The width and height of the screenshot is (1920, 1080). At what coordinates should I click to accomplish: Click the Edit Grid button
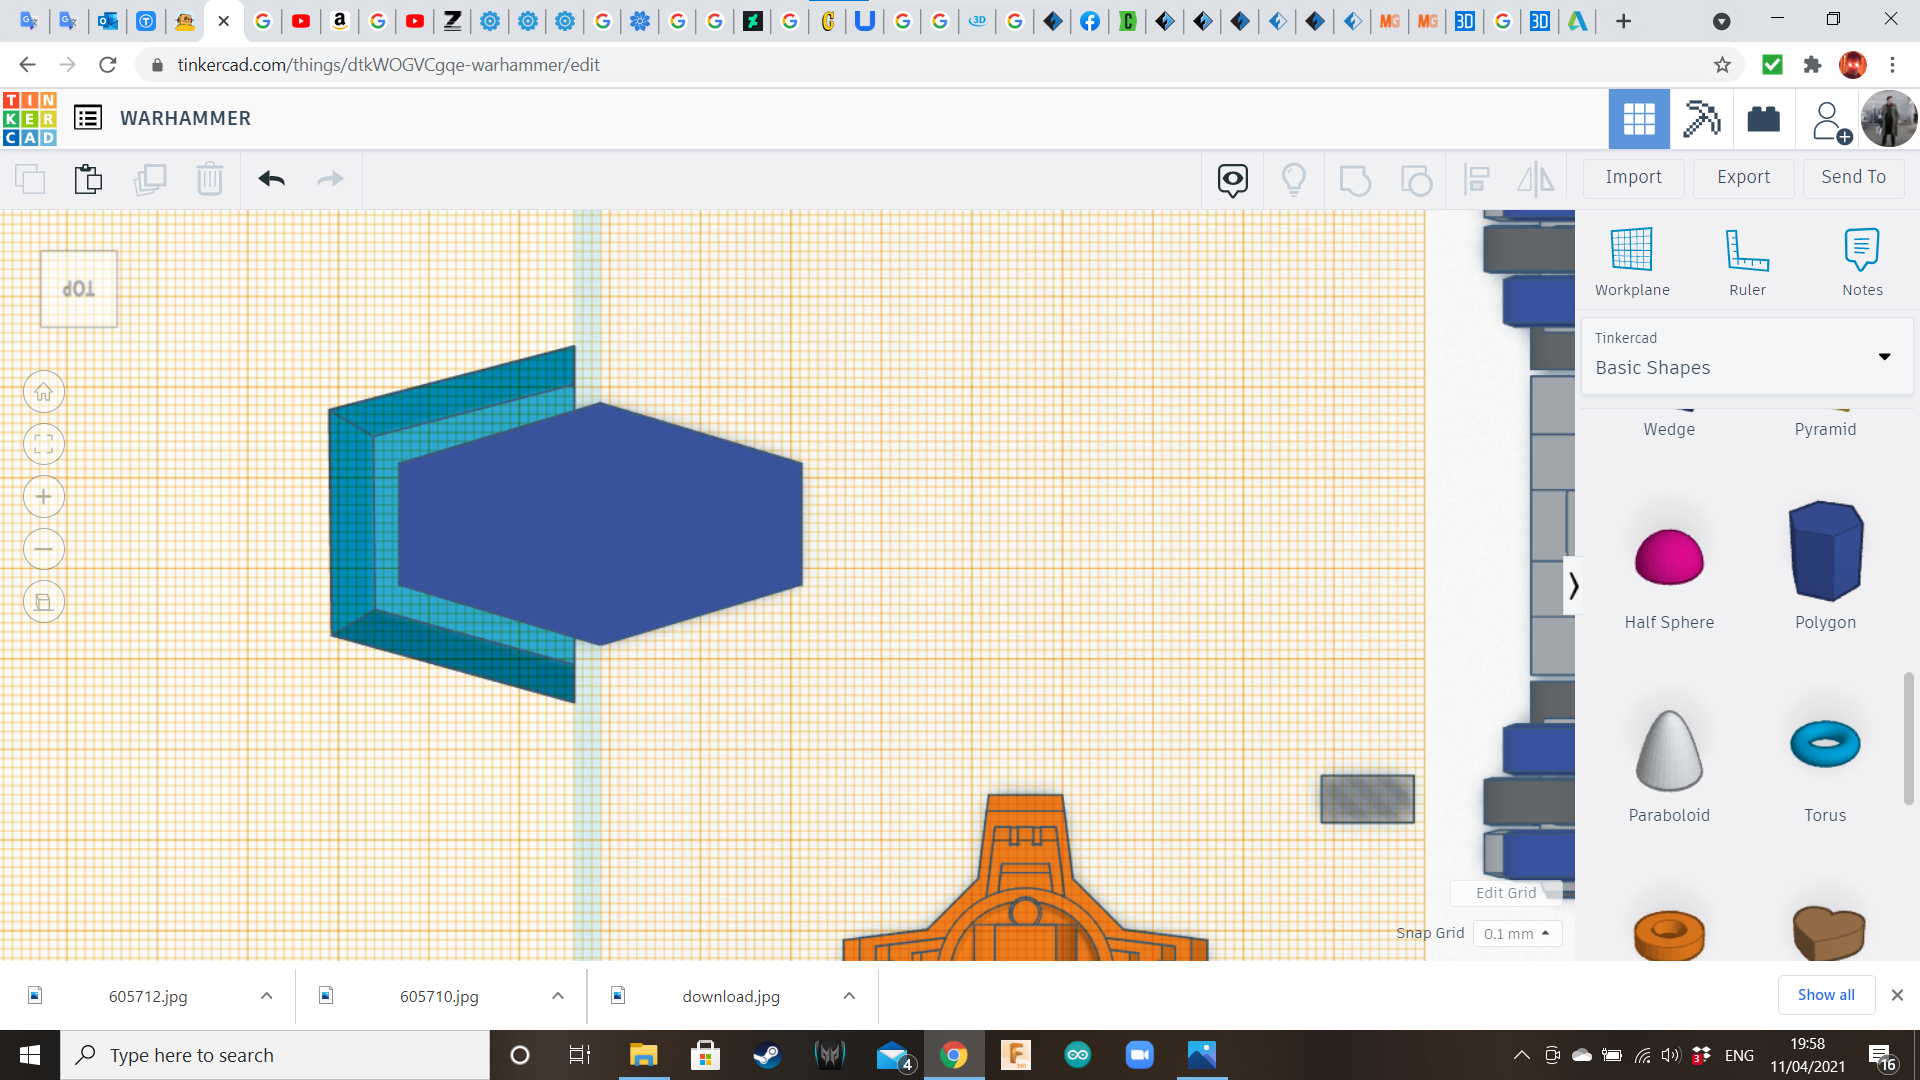coord(1505,893)
